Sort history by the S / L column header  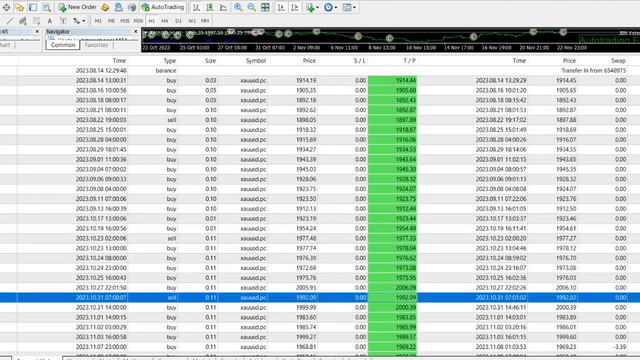tap(360, 60)
